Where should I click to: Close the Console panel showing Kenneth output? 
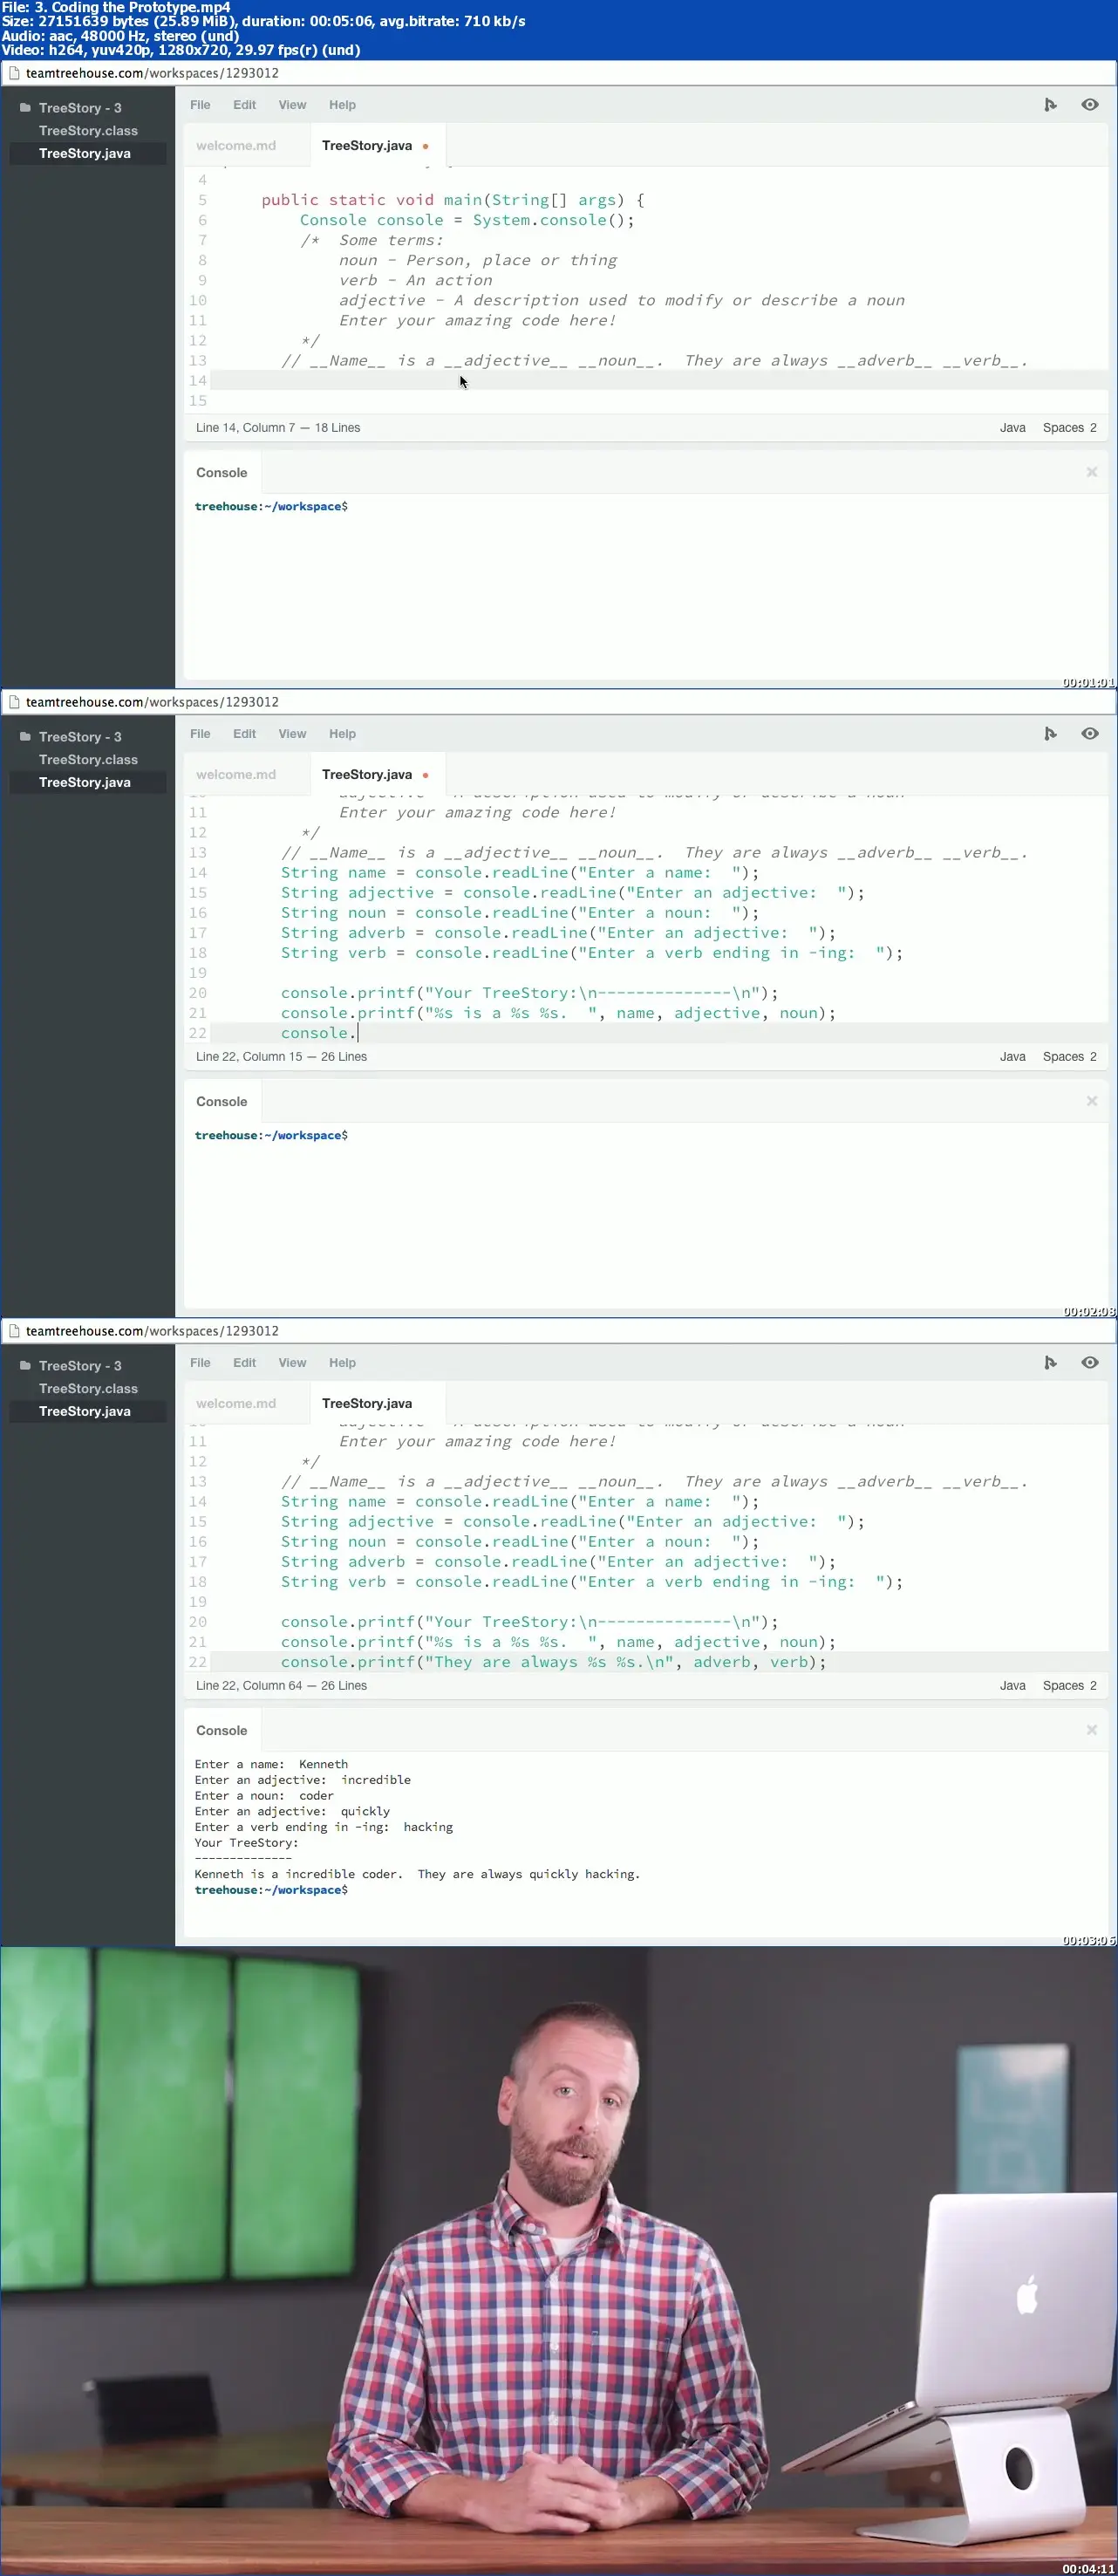(1092, 1730)
